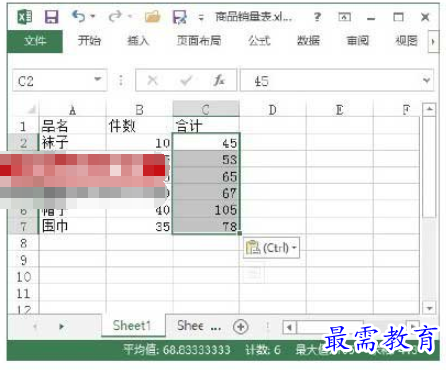This screenshot has width=446, height=370.
Task: Open Excel Help question mark
Action: click(317, 17)
